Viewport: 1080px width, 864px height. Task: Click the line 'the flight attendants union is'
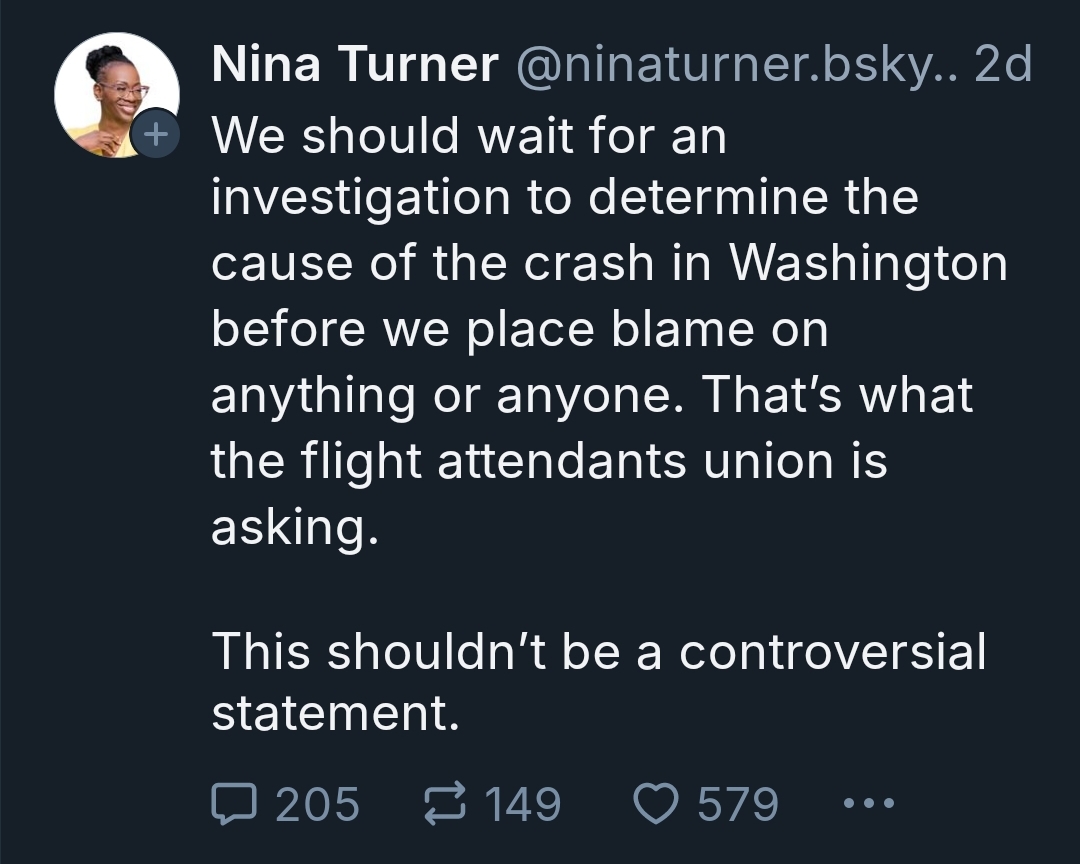pyautogui.click(x=549, y=462)
